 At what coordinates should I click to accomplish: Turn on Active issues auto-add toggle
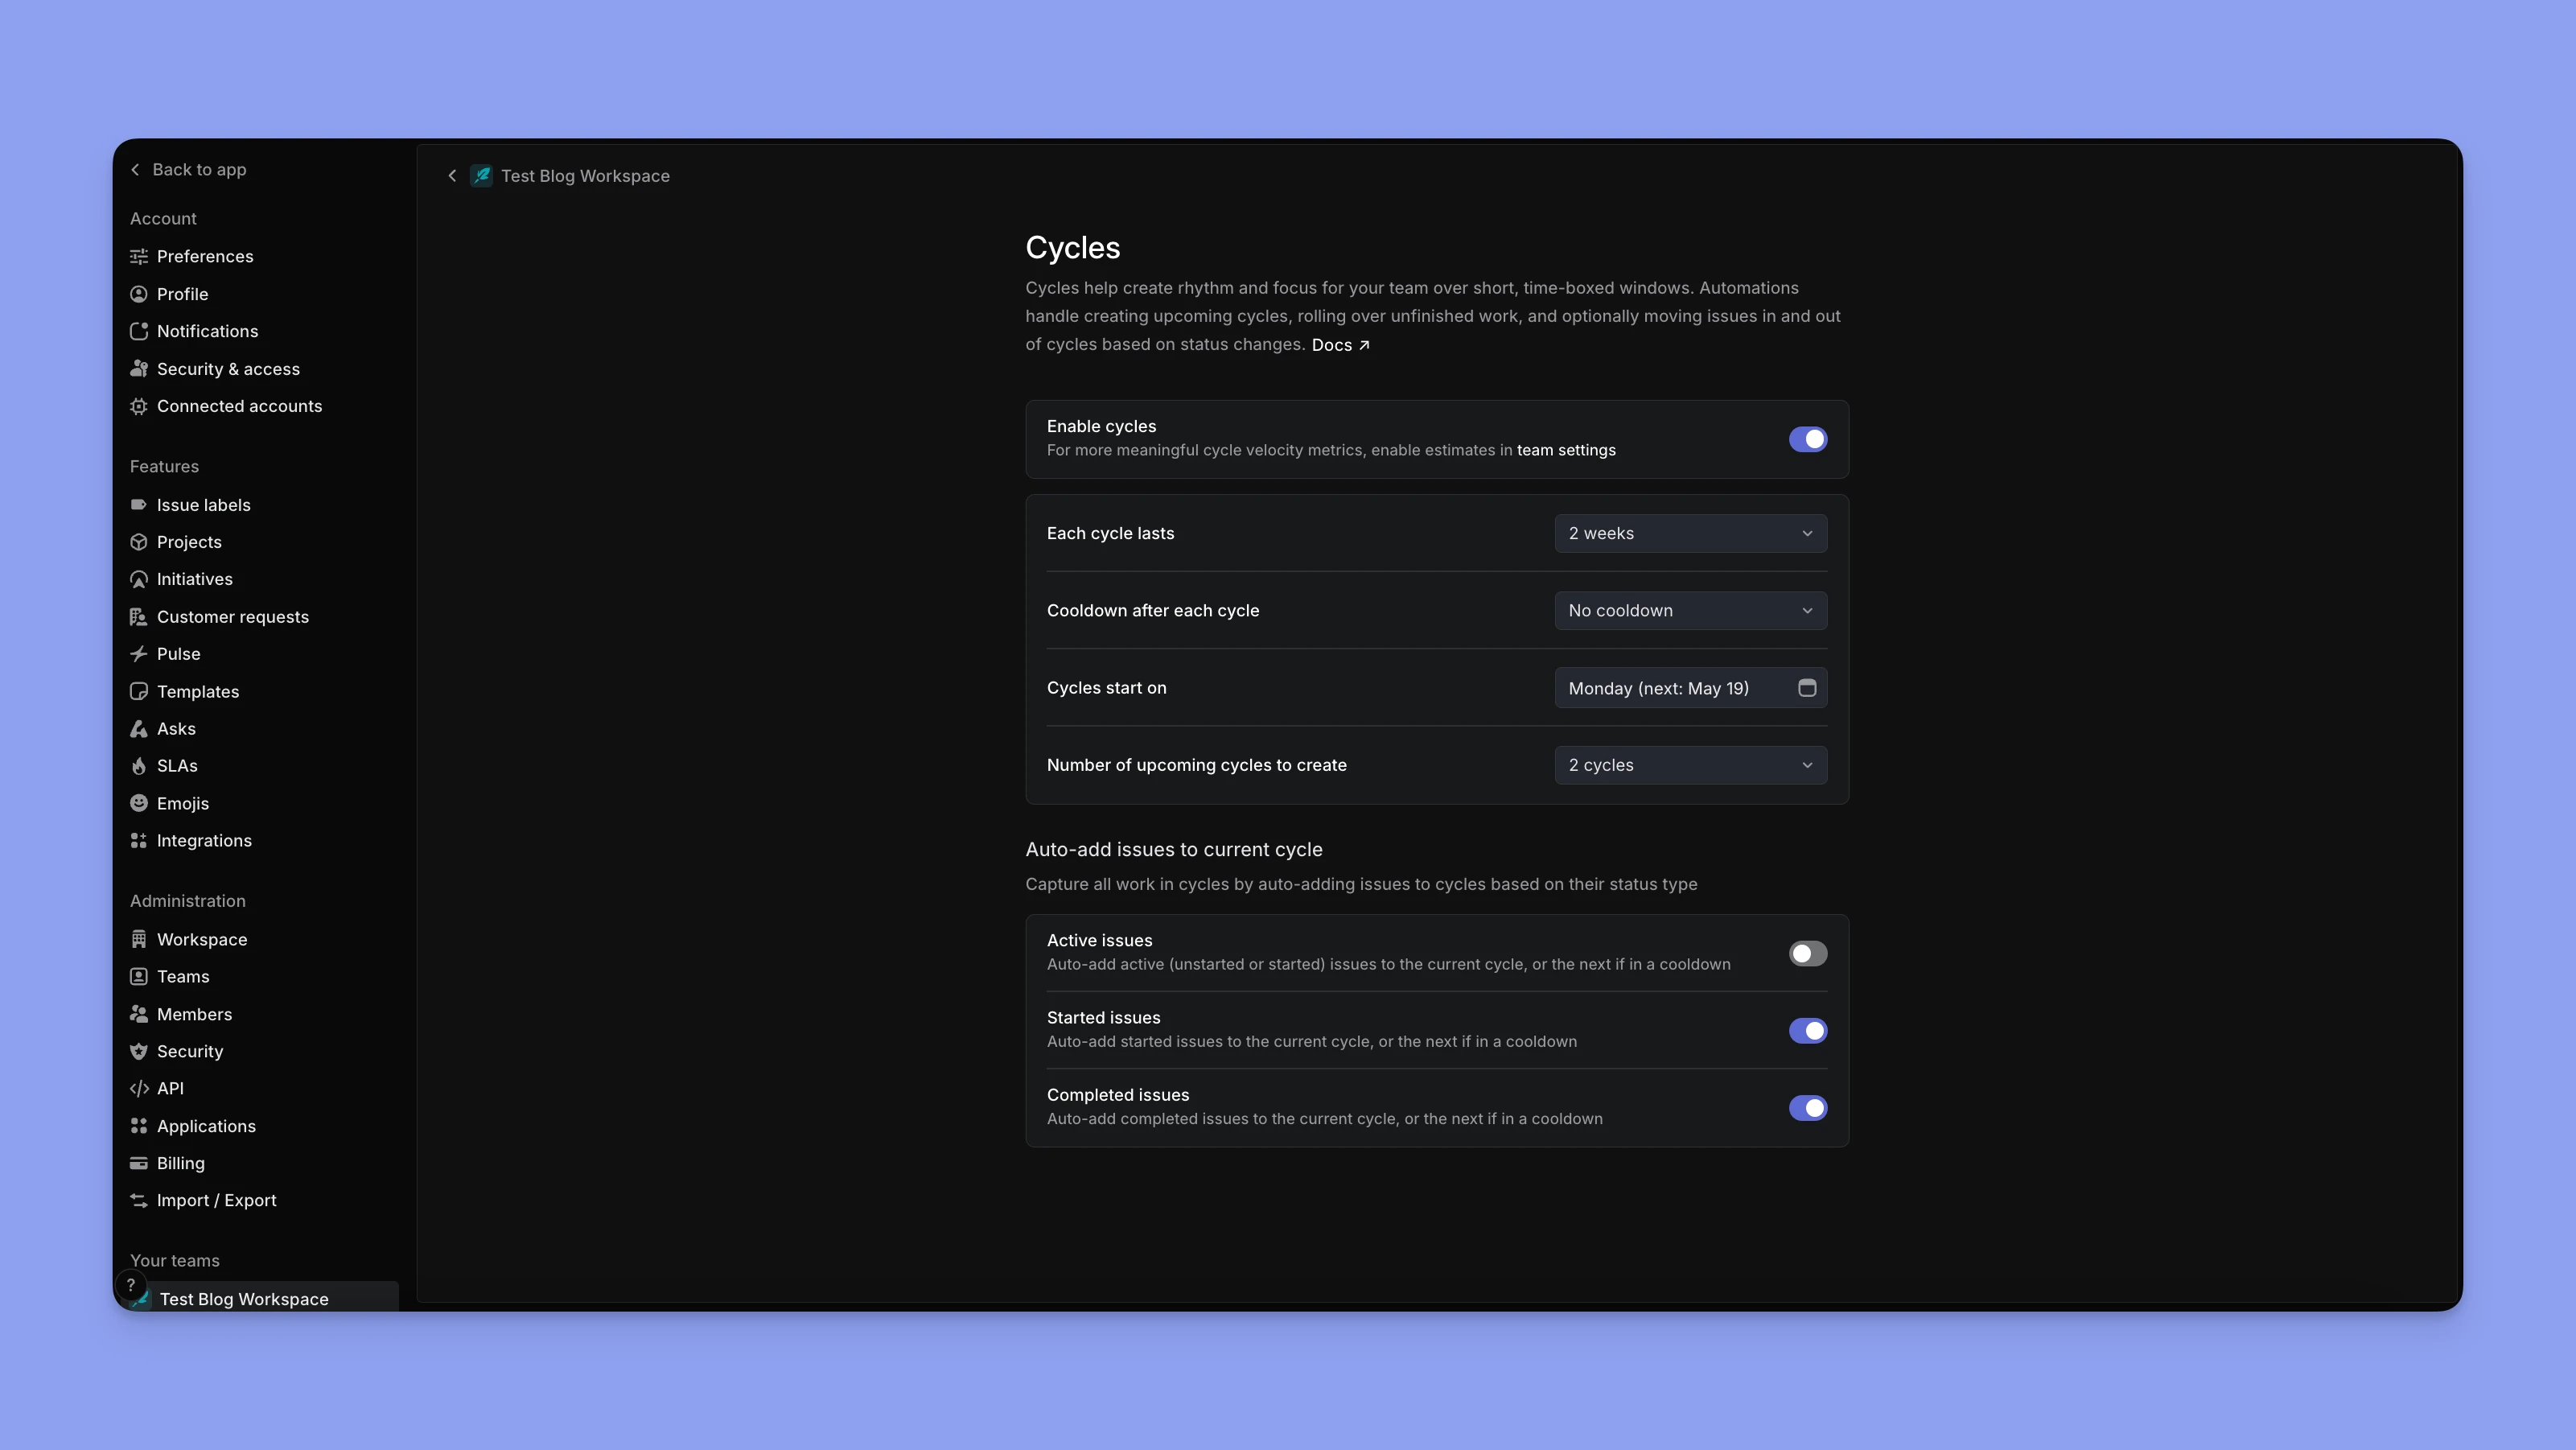point(1807,954)
